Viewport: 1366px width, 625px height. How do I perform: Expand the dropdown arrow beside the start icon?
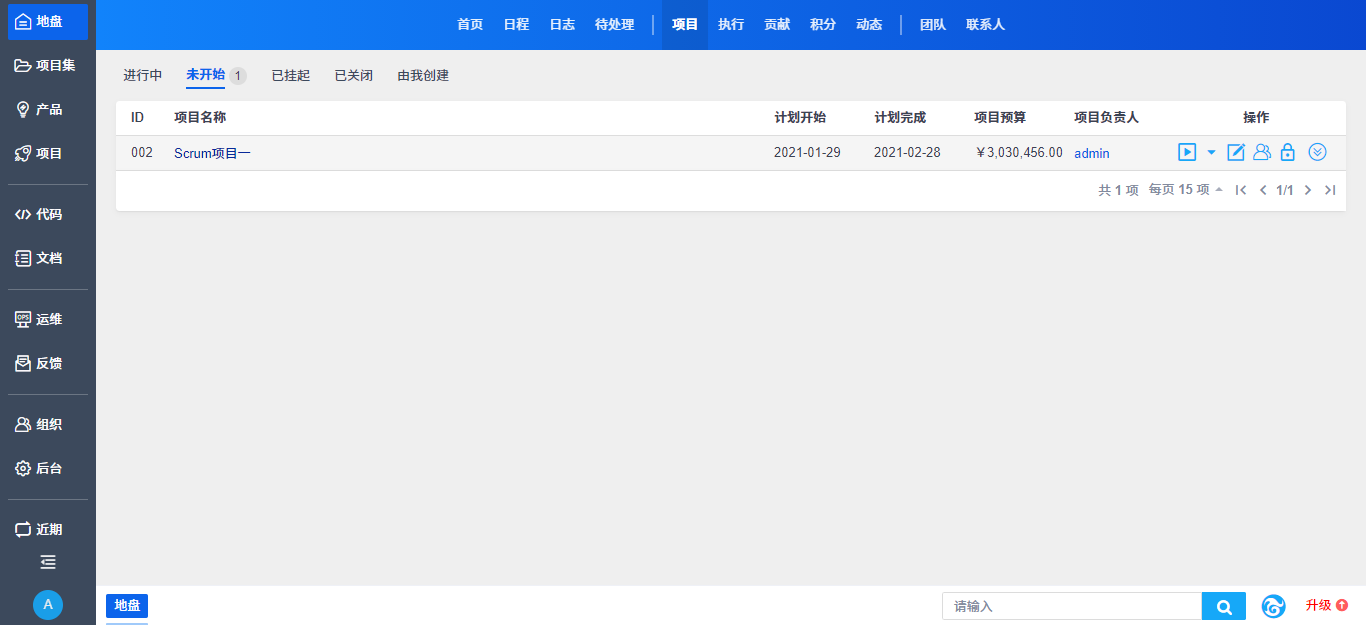pyautogui.click(x=1211, y=153)
